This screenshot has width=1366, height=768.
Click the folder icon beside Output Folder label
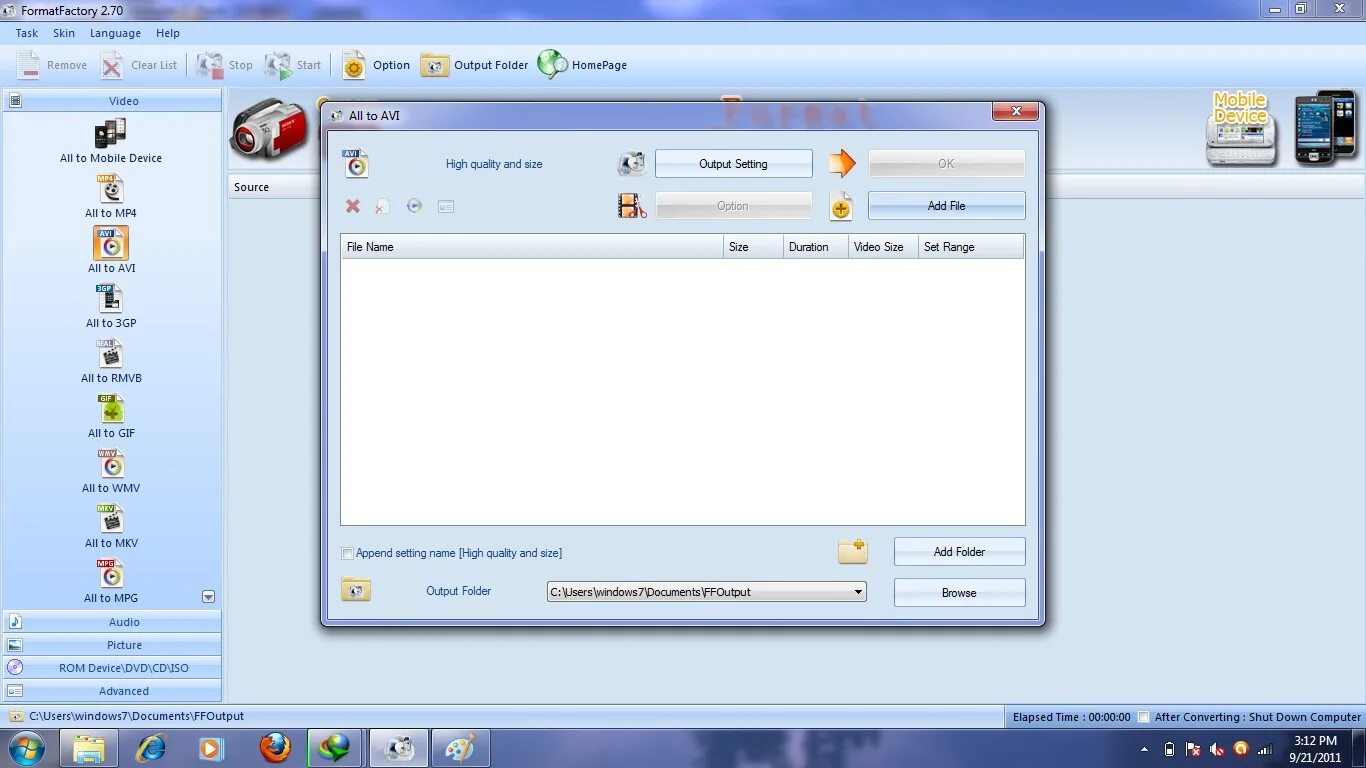(356, 590)
